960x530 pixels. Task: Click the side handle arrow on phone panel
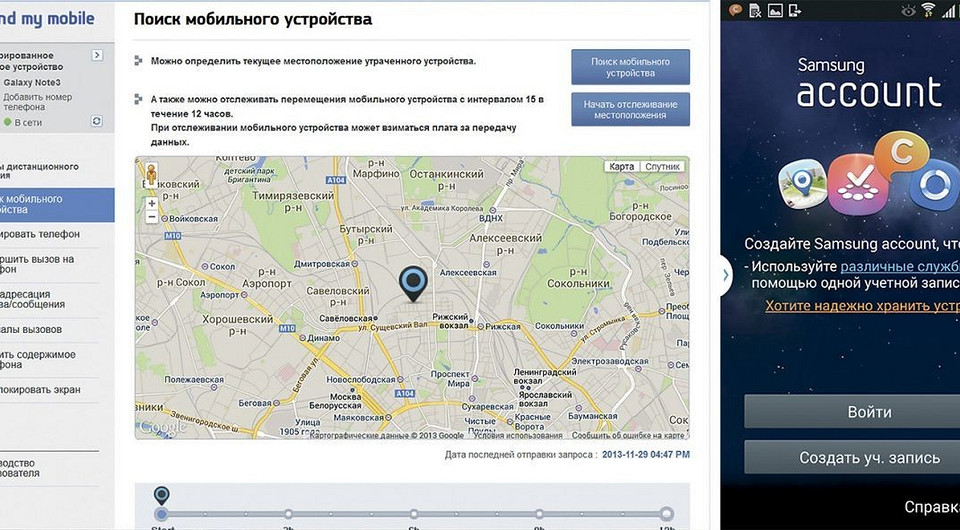click(x=726, y=275)
